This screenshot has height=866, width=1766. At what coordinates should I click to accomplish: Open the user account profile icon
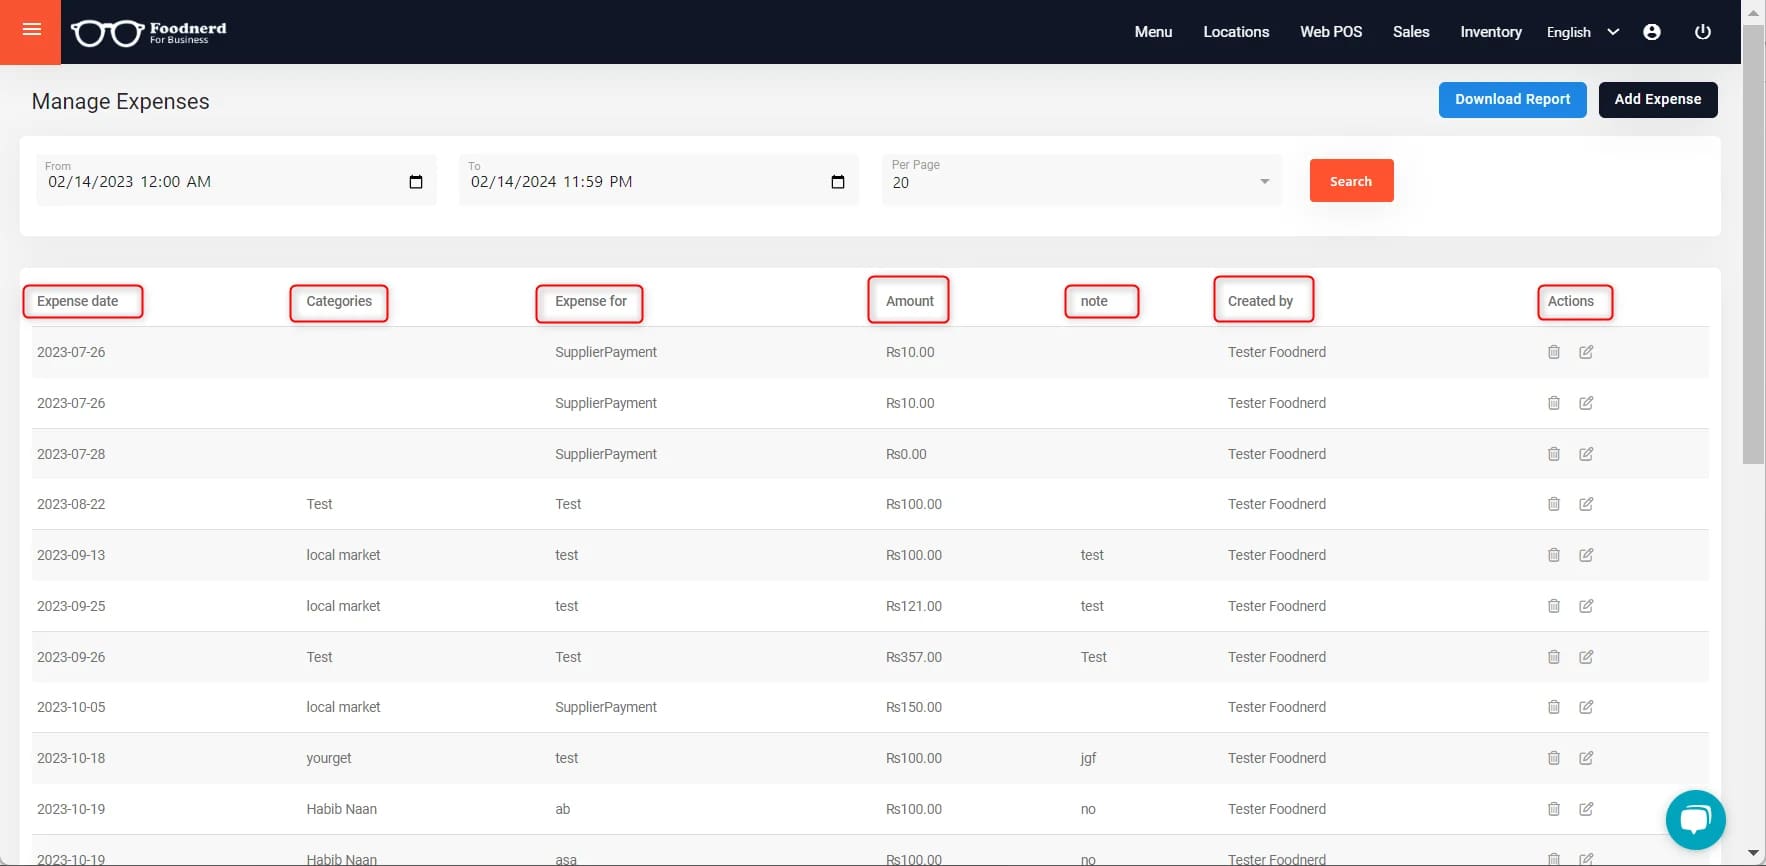(x=1652, y=32)
